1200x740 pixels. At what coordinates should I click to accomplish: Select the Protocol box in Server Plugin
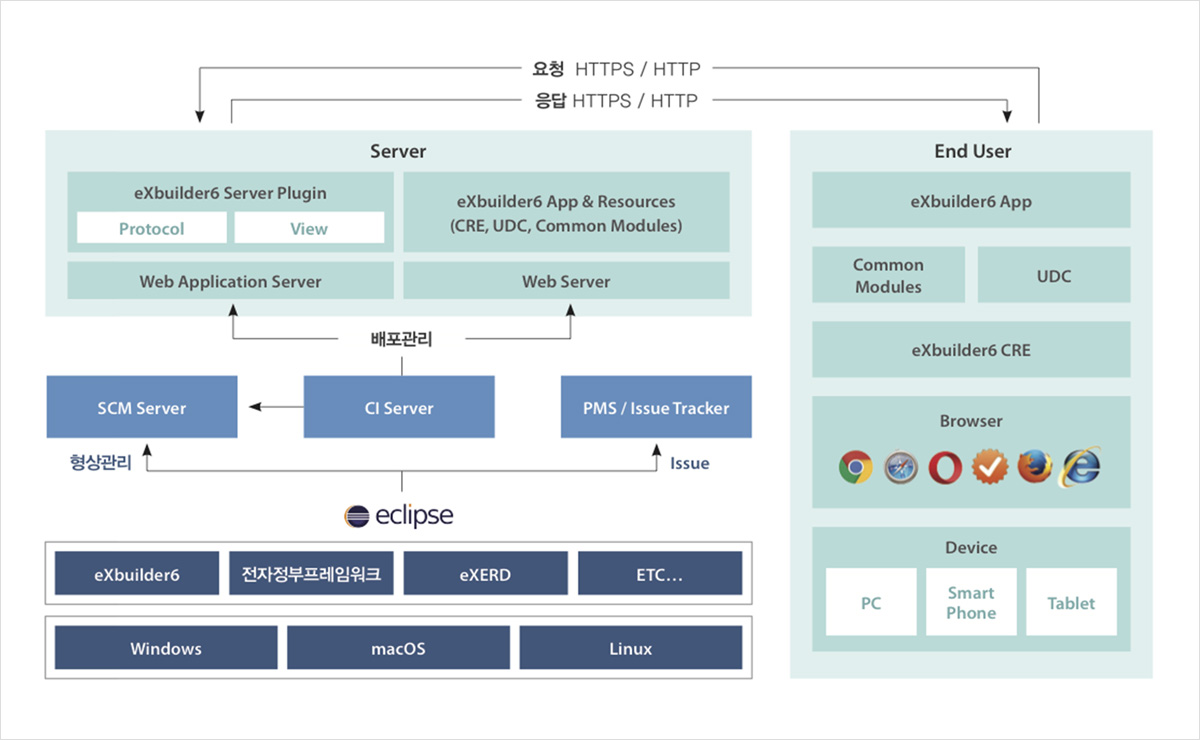[152, 228]
